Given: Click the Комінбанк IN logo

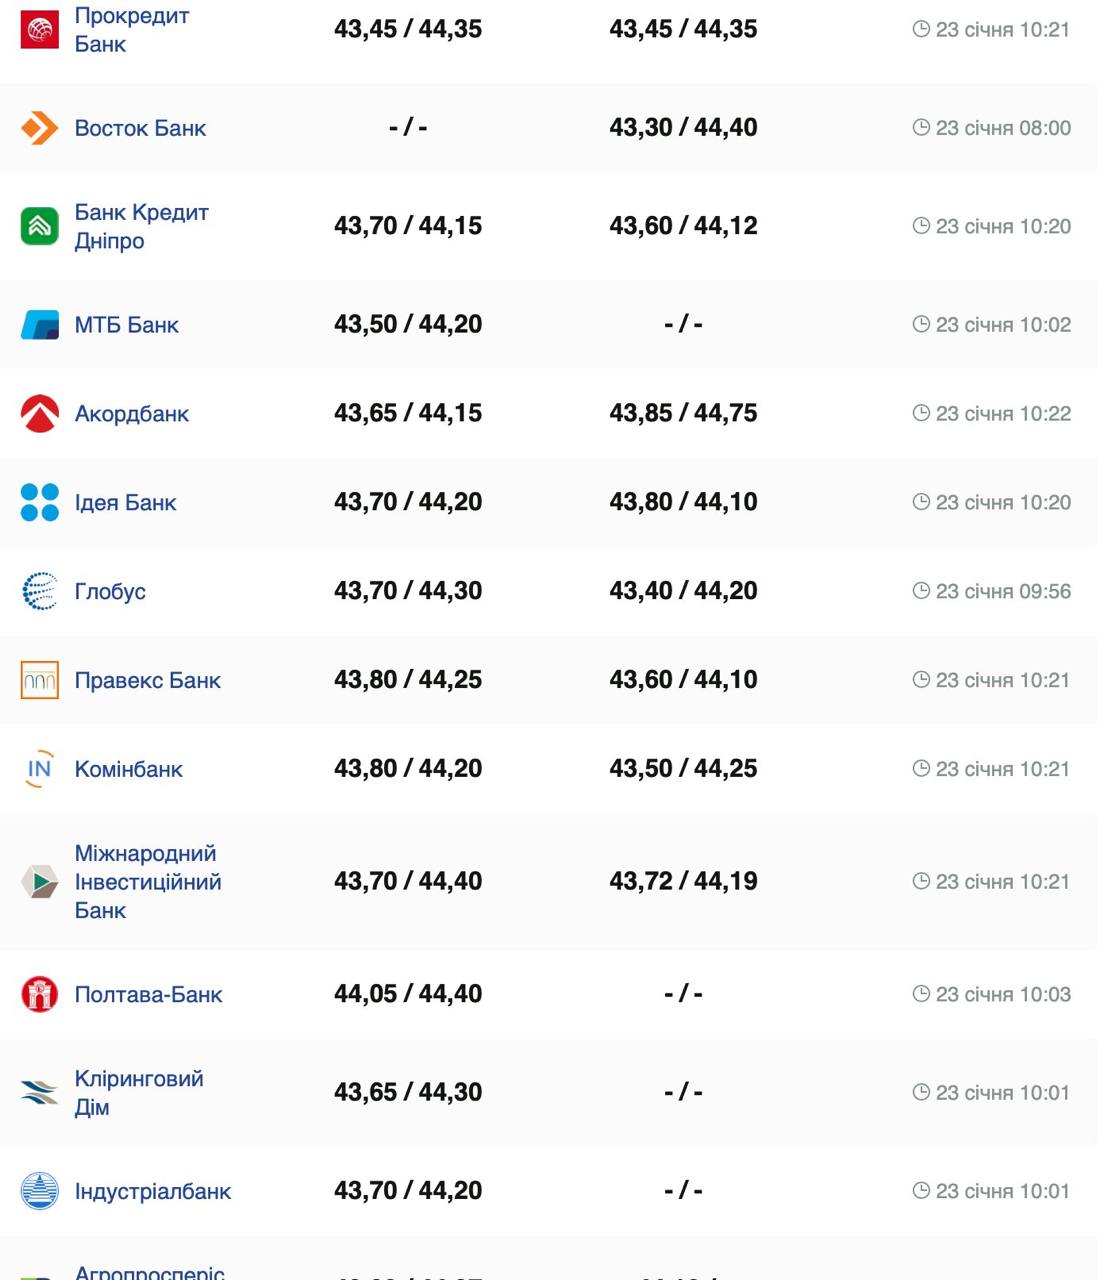Looking at the screenshot, I should coord(40,769).
